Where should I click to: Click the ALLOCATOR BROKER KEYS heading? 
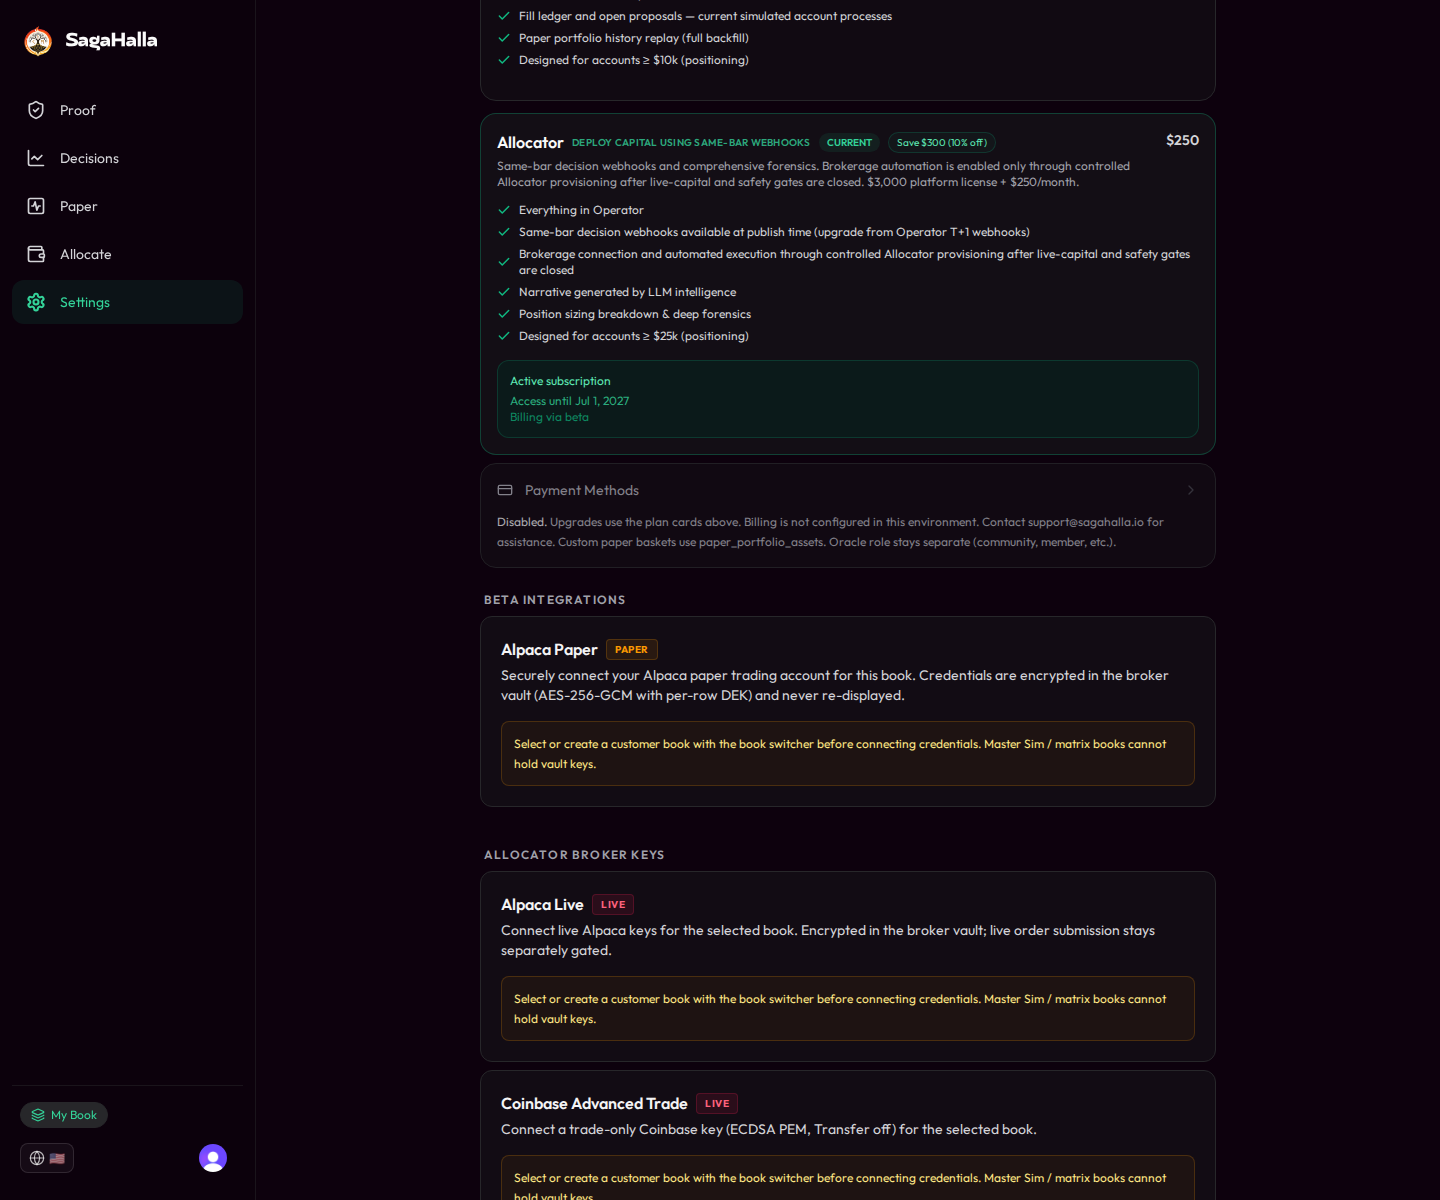(x=574, y=855)
